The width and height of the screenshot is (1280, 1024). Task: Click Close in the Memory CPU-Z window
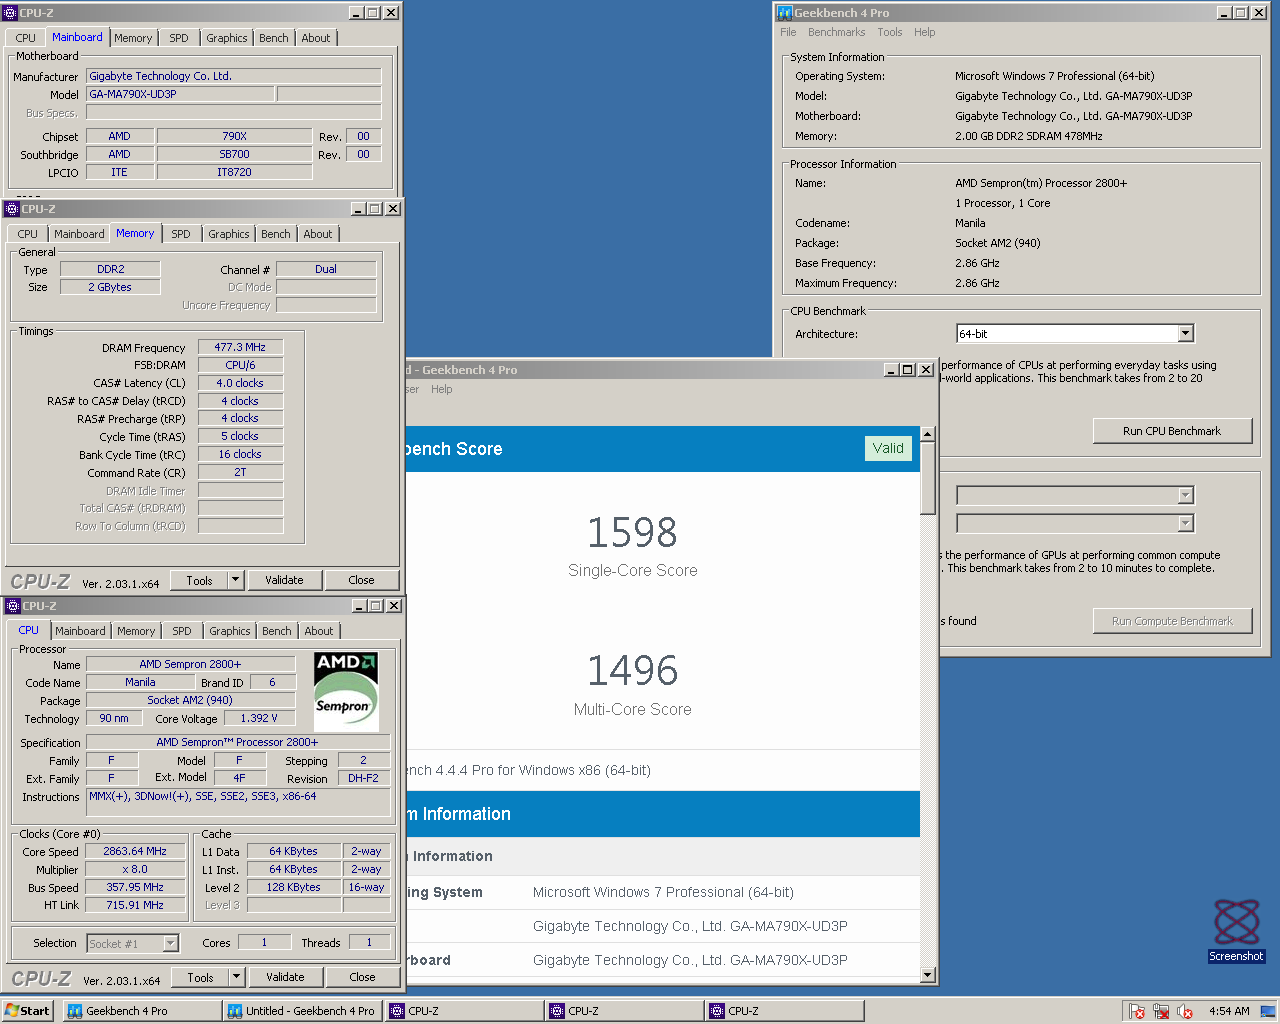pyautogui.click(x=361, y=580)
